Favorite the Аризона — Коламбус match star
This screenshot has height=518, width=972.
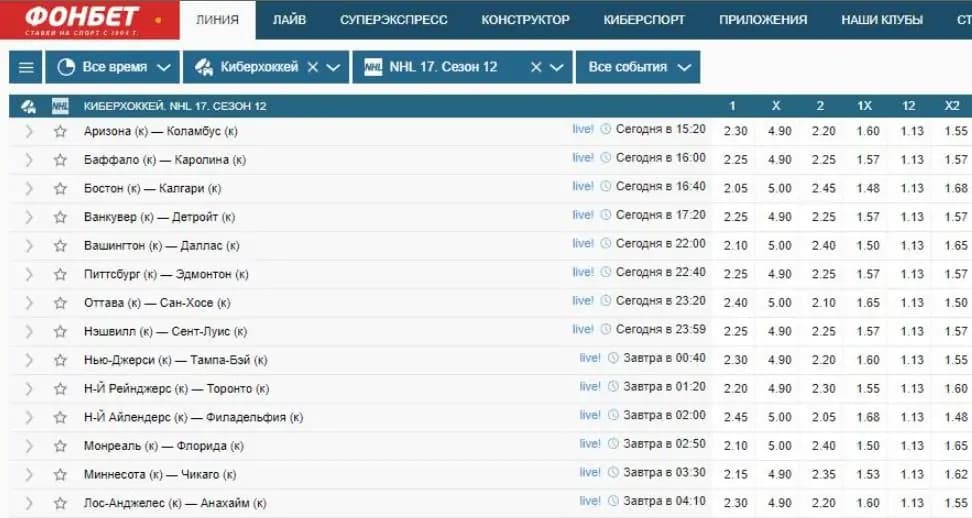(60, 131)
